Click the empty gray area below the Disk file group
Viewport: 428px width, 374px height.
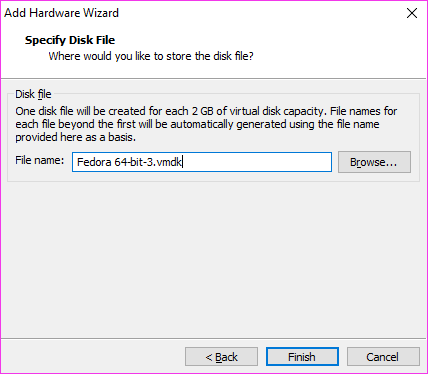click(213, 260)
